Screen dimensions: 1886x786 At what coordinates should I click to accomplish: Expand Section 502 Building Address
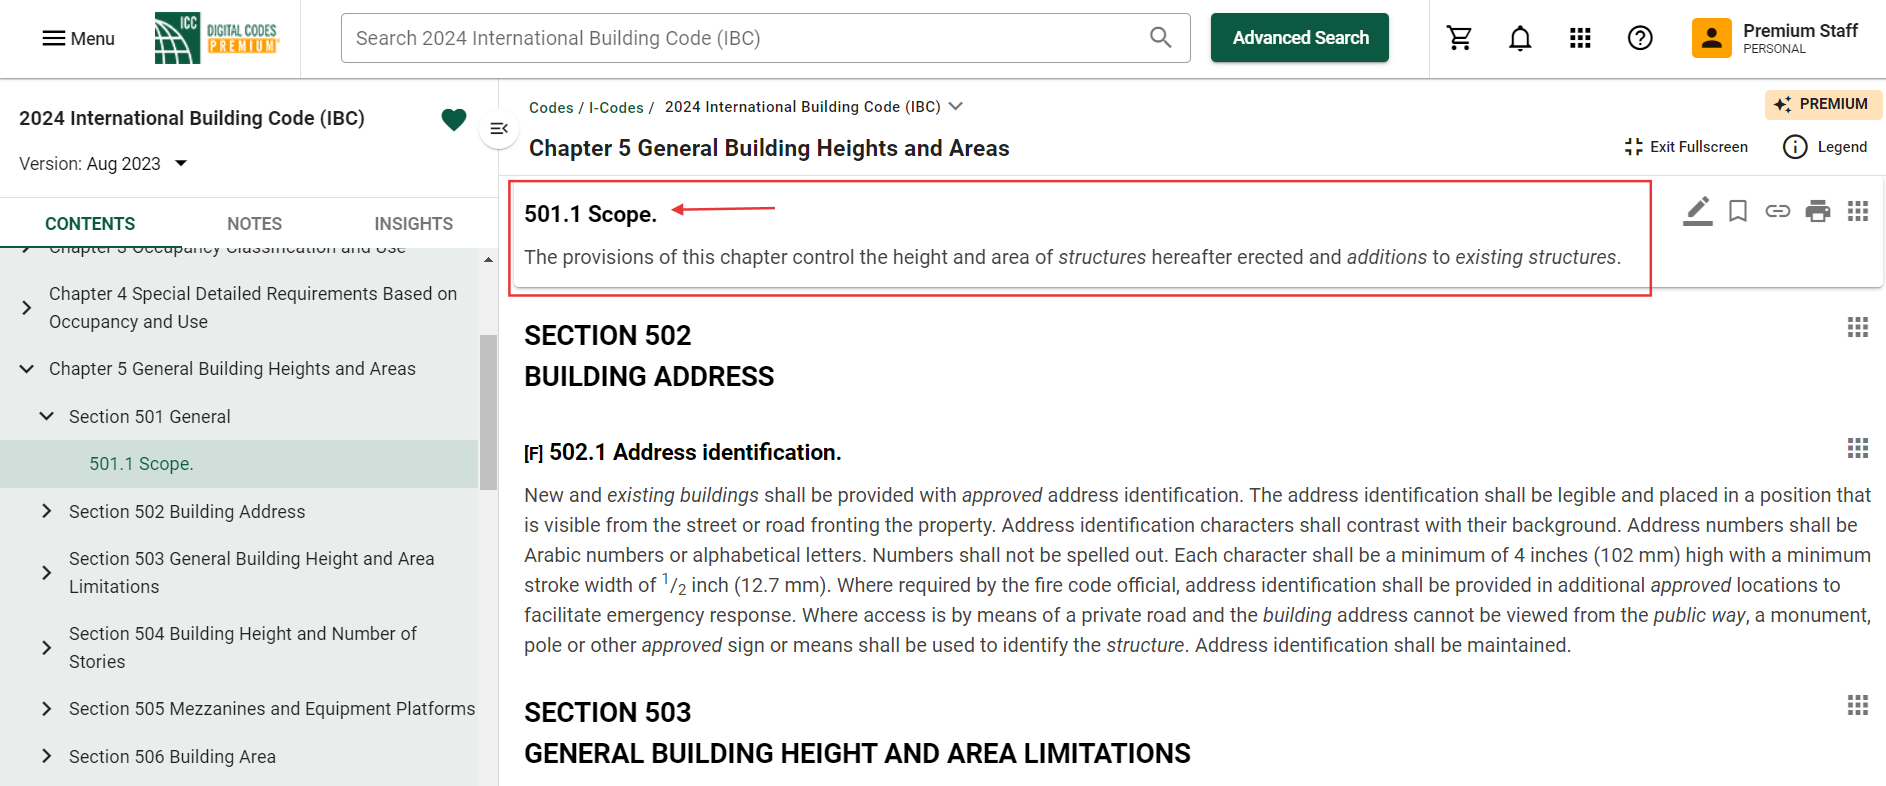point(46,511)
